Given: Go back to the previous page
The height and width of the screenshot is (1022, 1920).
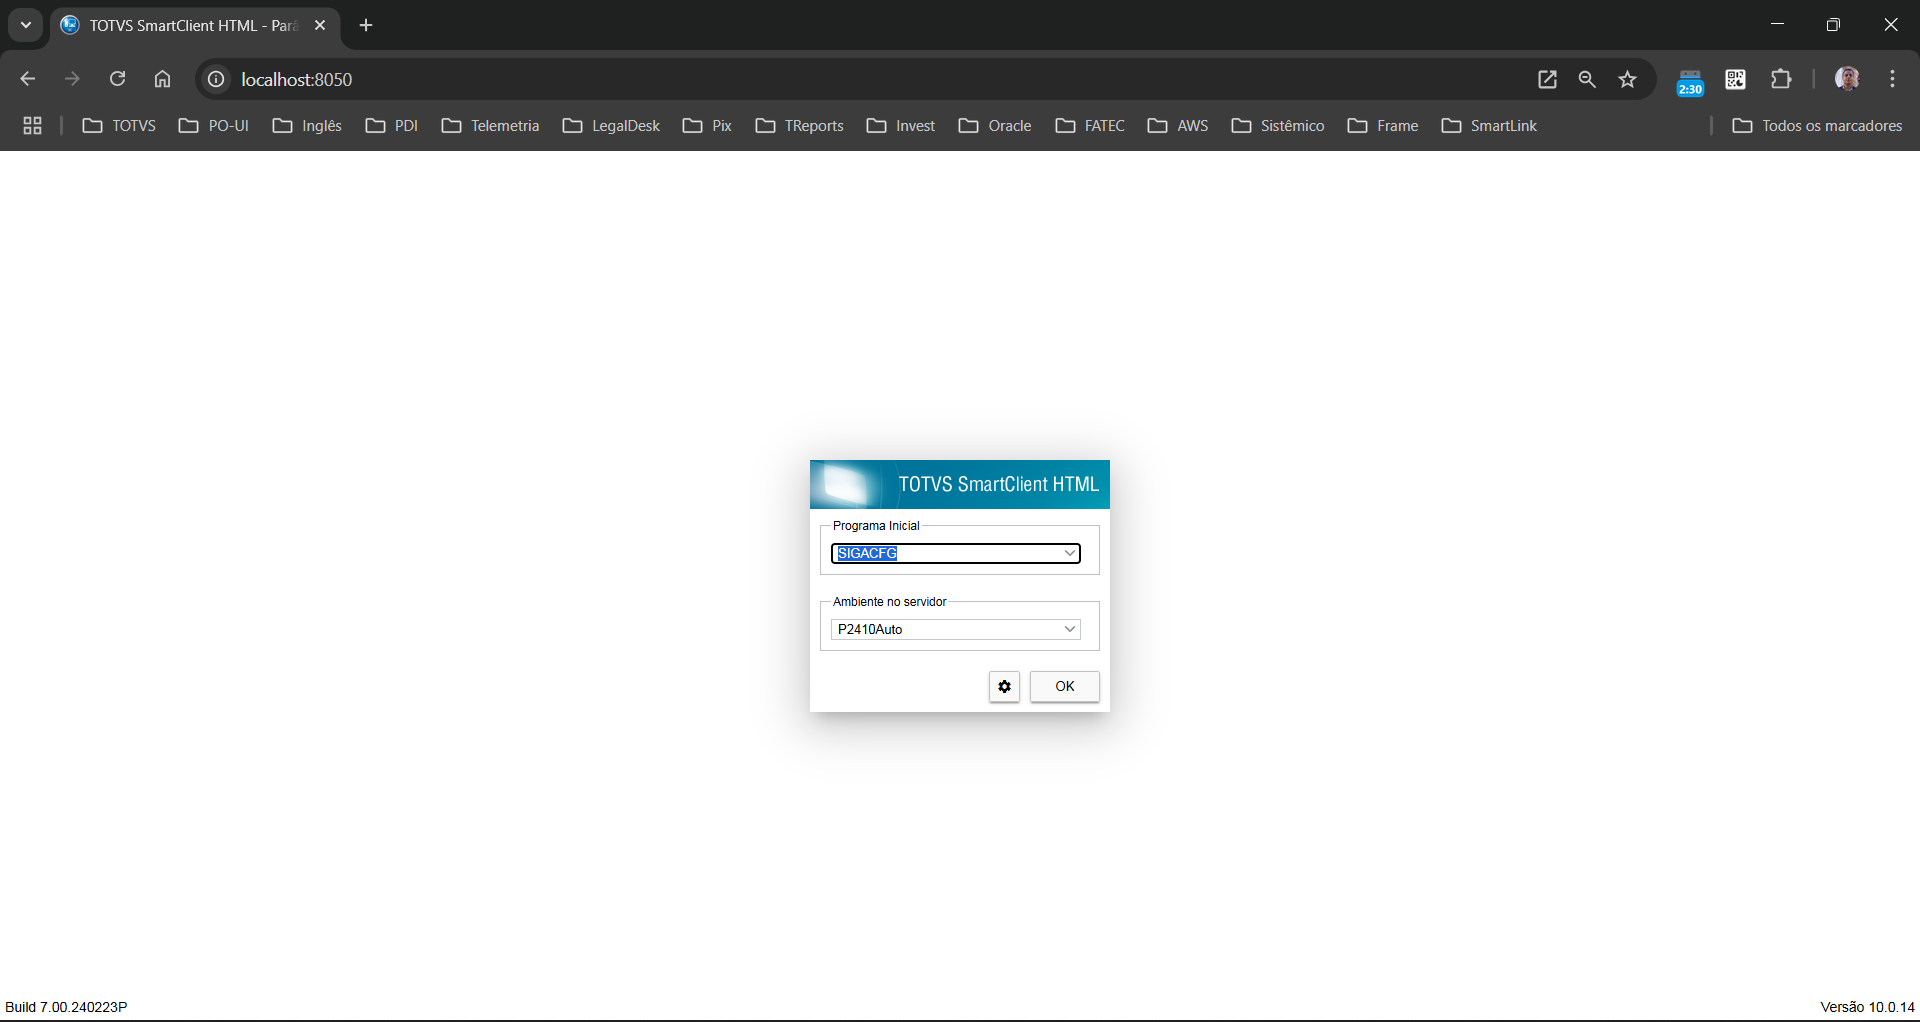Looking at the screenshot, I should (x=27, y=79).
